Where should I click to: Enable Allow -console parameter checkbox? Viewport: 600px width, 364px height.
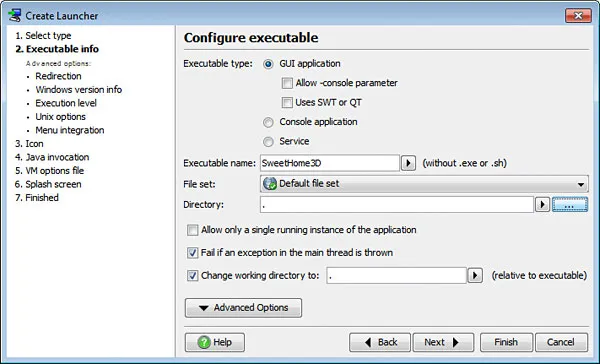(x=287, y=83)
